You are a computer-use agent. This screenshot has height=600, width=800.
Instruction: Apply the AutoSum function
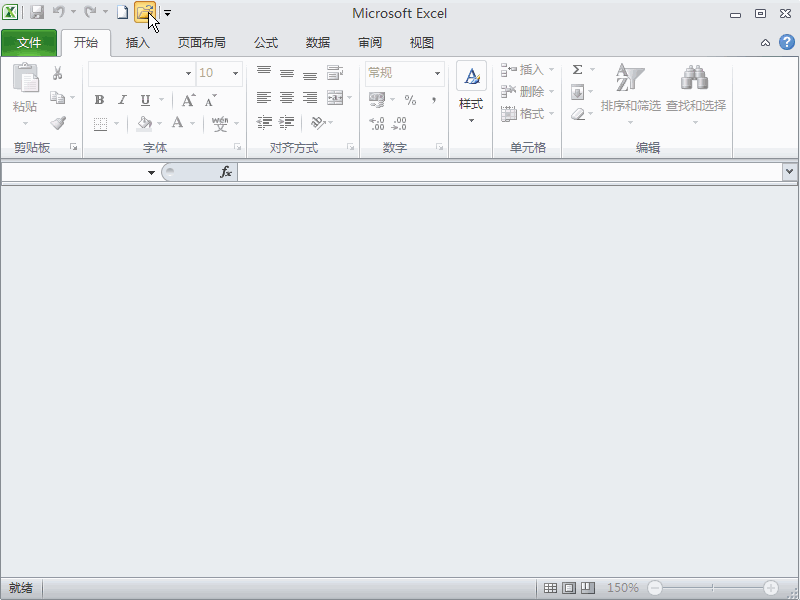point(578,70)
